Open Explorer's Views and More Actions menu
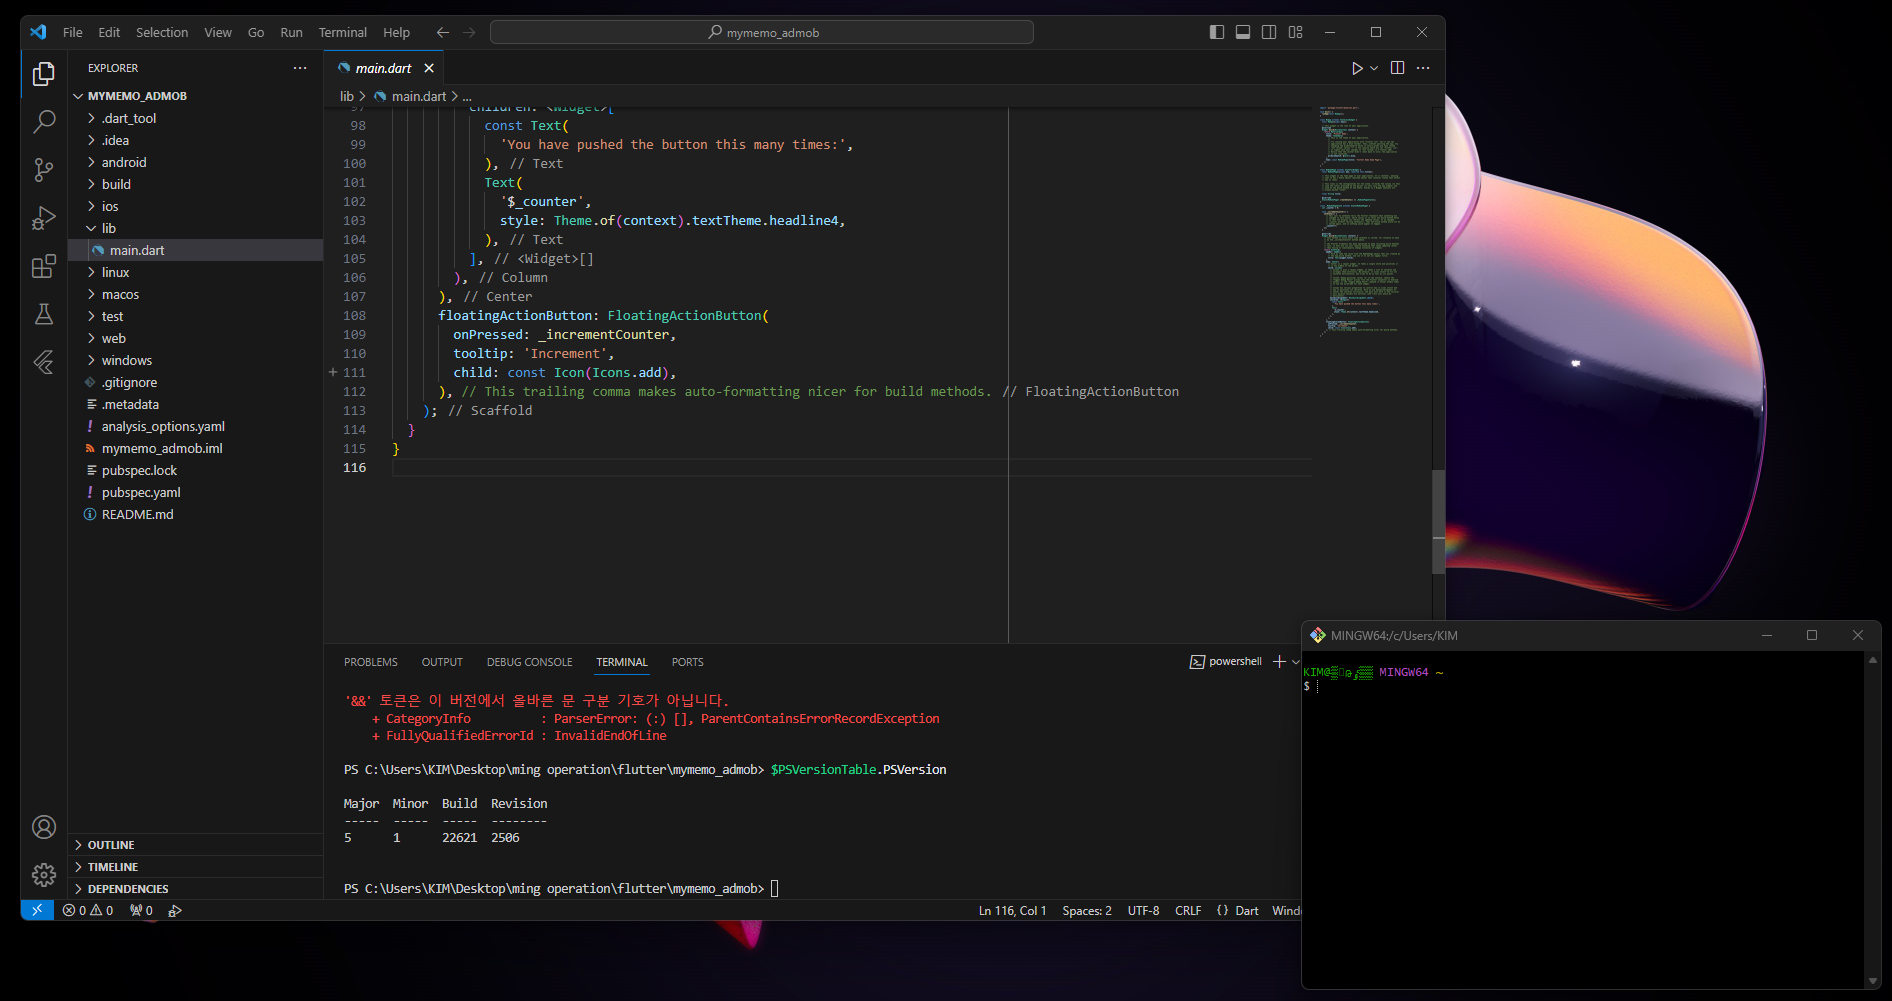The image size is (1892, 1001). click(300, 68)
